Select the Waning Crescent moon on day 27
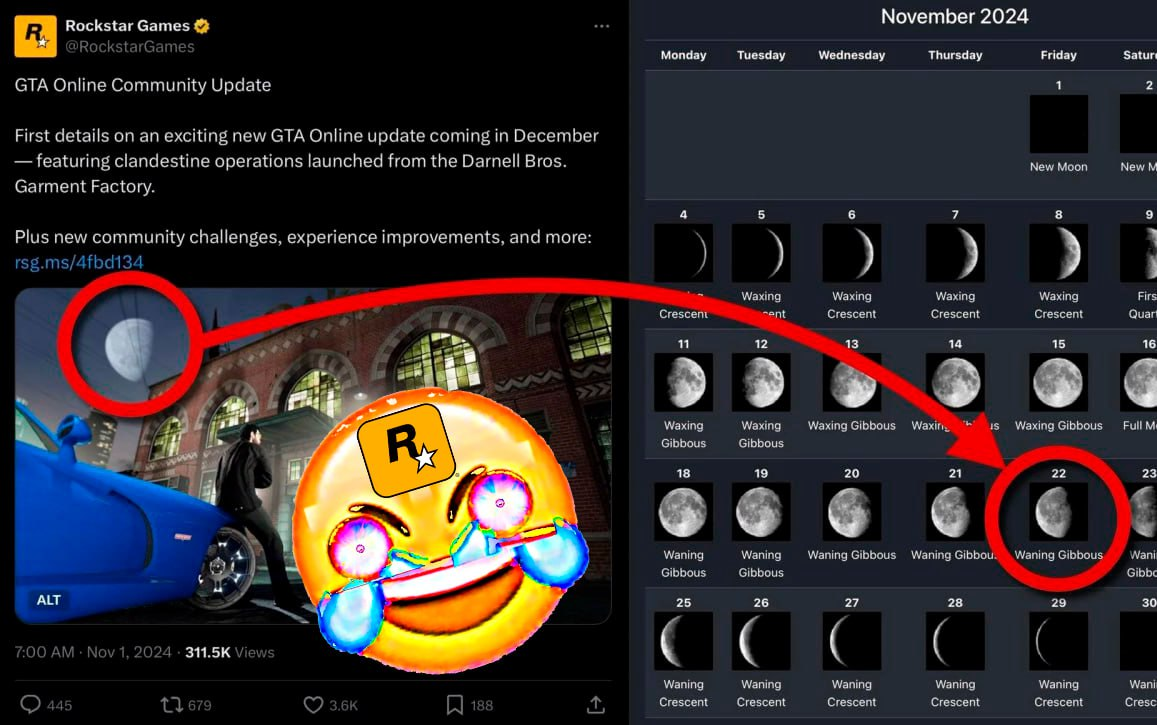The width and height of the screenshot is (1157, 725). [x=852, y=641]
